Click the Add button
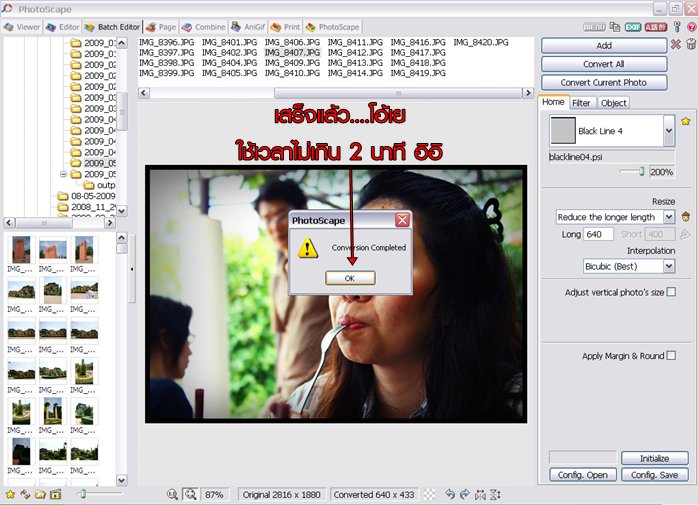 click(604, 45)
